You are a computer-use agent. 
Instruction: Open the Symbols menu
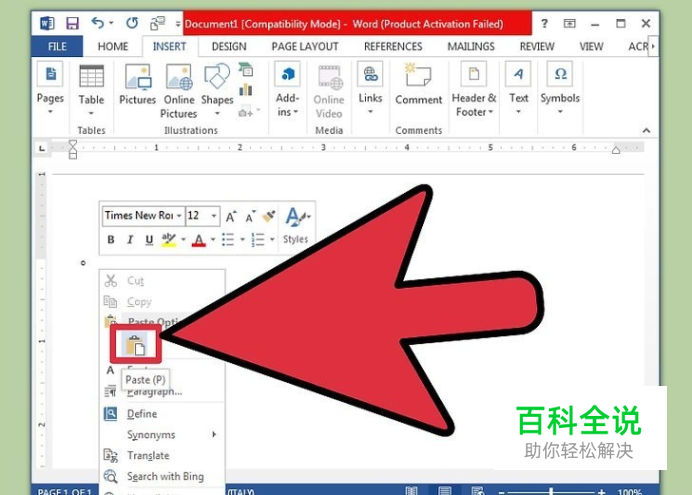[560, 89]
